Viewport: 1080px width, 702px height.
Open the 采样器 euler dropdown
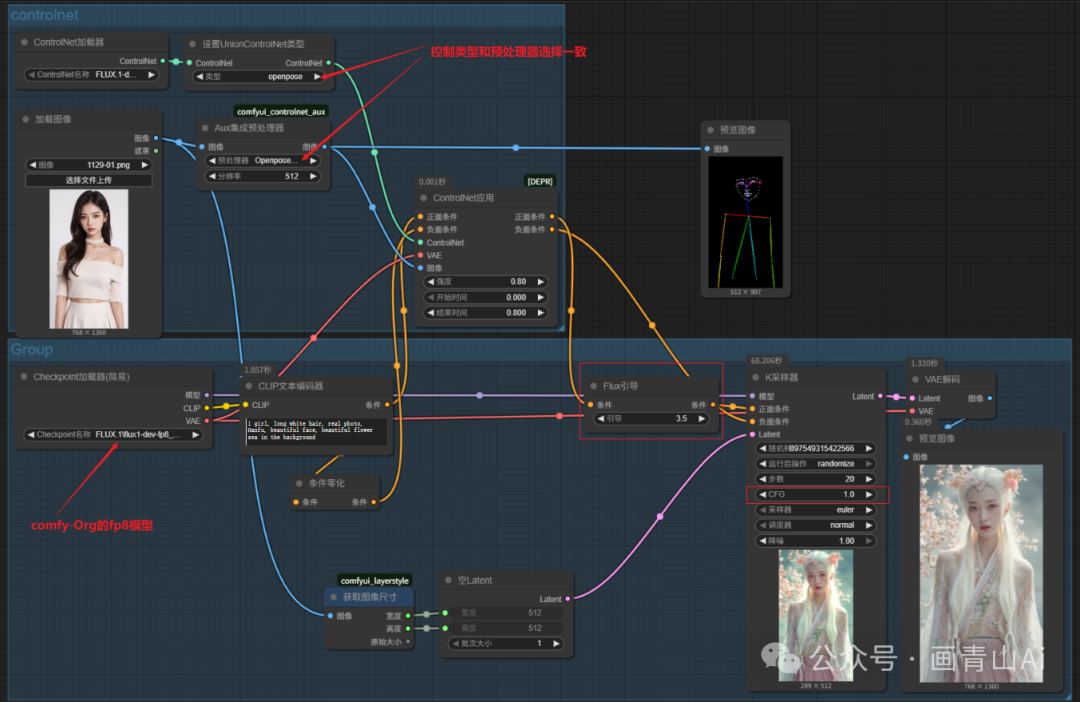pos(816,510)
